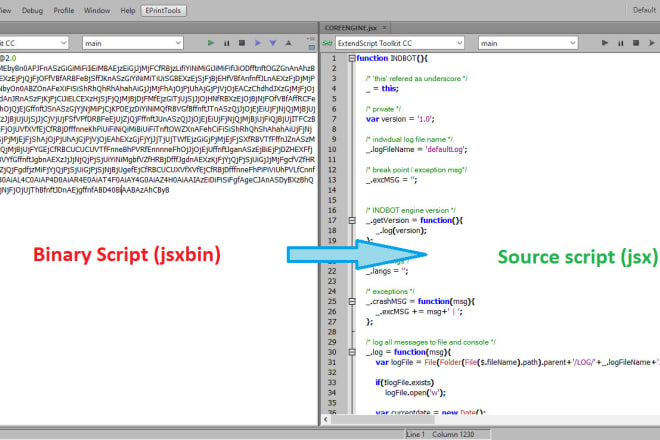This screenshot has height=440, width=660.
Task: Click line number 31 in gutter
Action: (332, 362)
